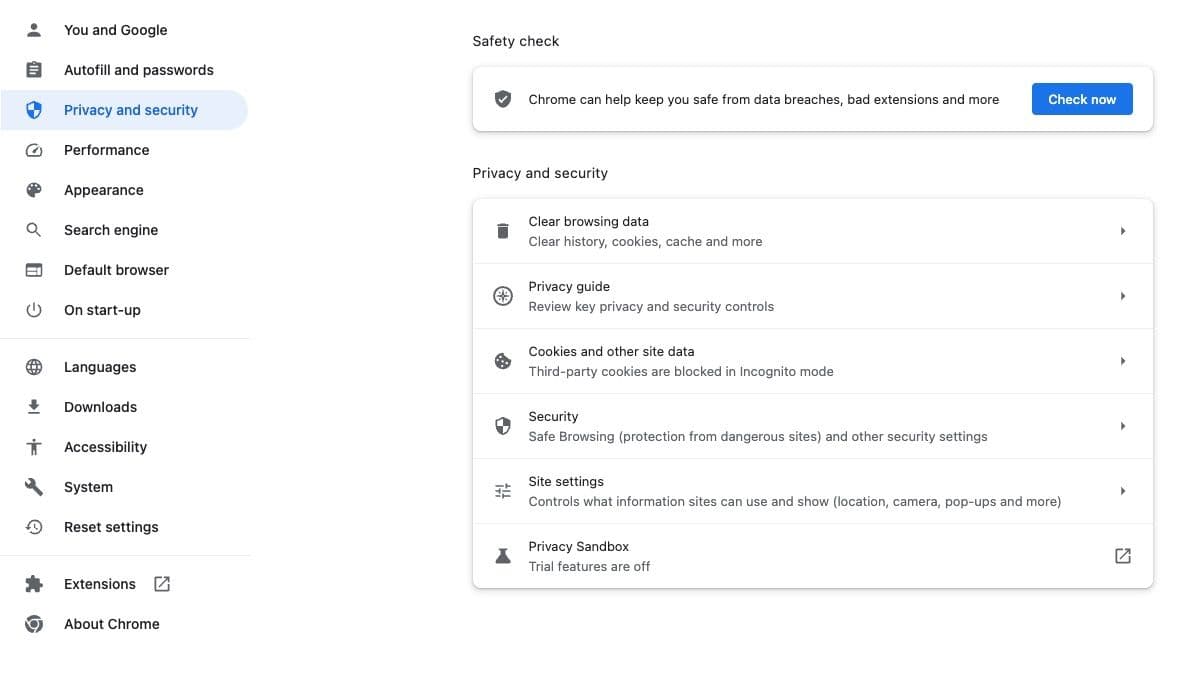Expand the Security row arrow
Viewport: 1200px width, 675px height.
(1123, 426)
